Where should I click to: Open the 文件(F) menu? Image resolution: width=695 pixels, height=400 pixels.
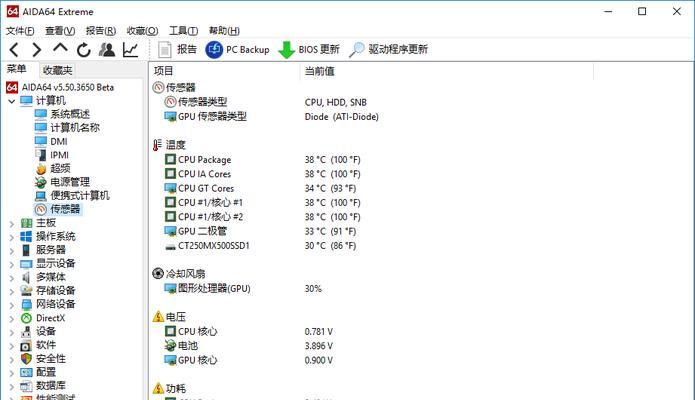20,31
